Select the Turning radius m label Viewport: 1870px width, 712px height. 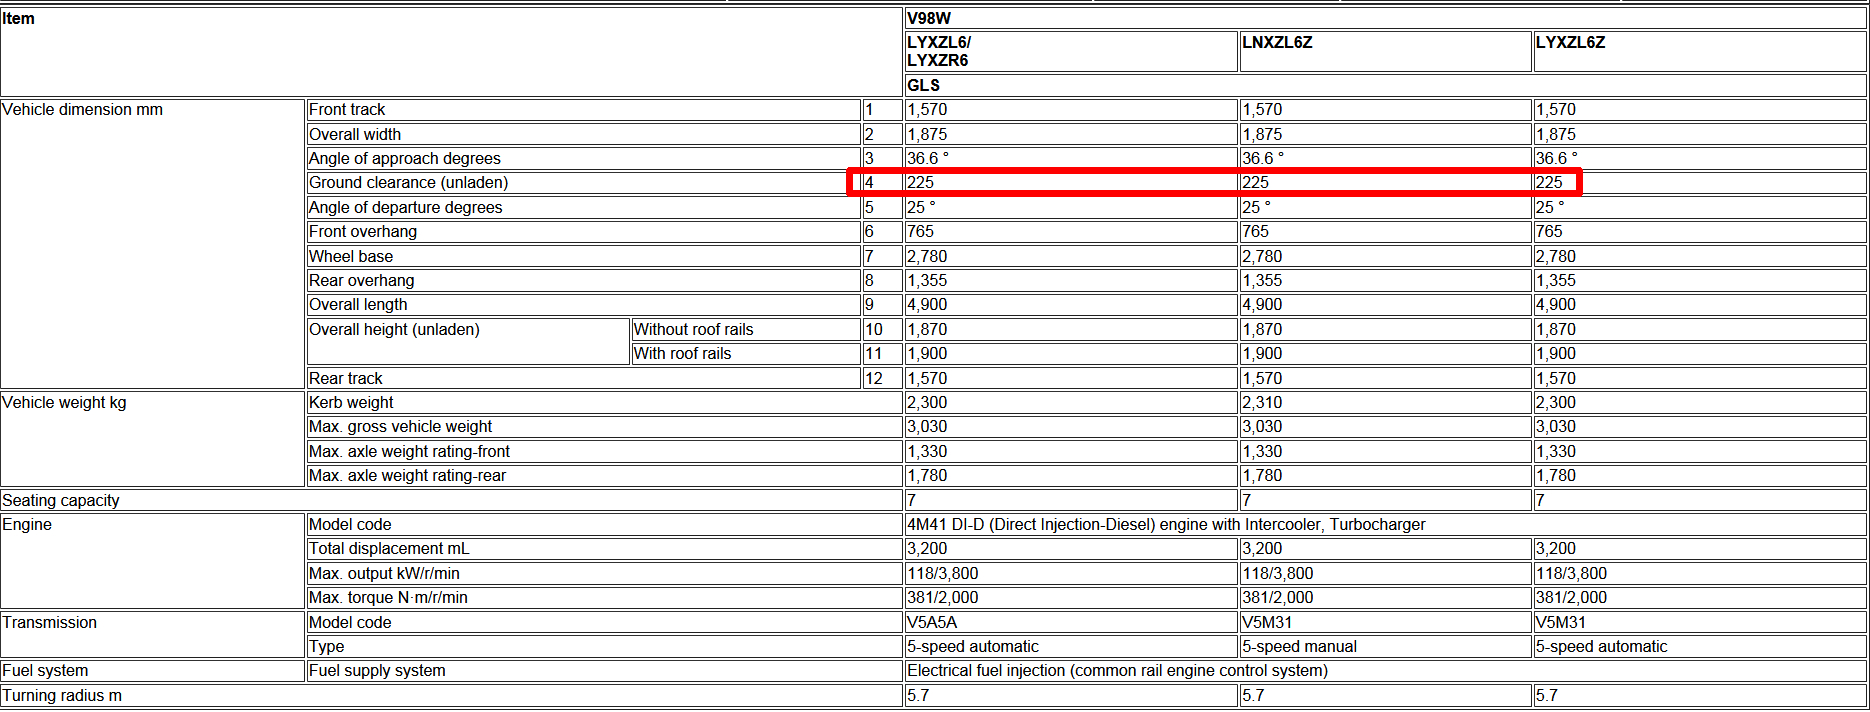[x=62, y=696]
